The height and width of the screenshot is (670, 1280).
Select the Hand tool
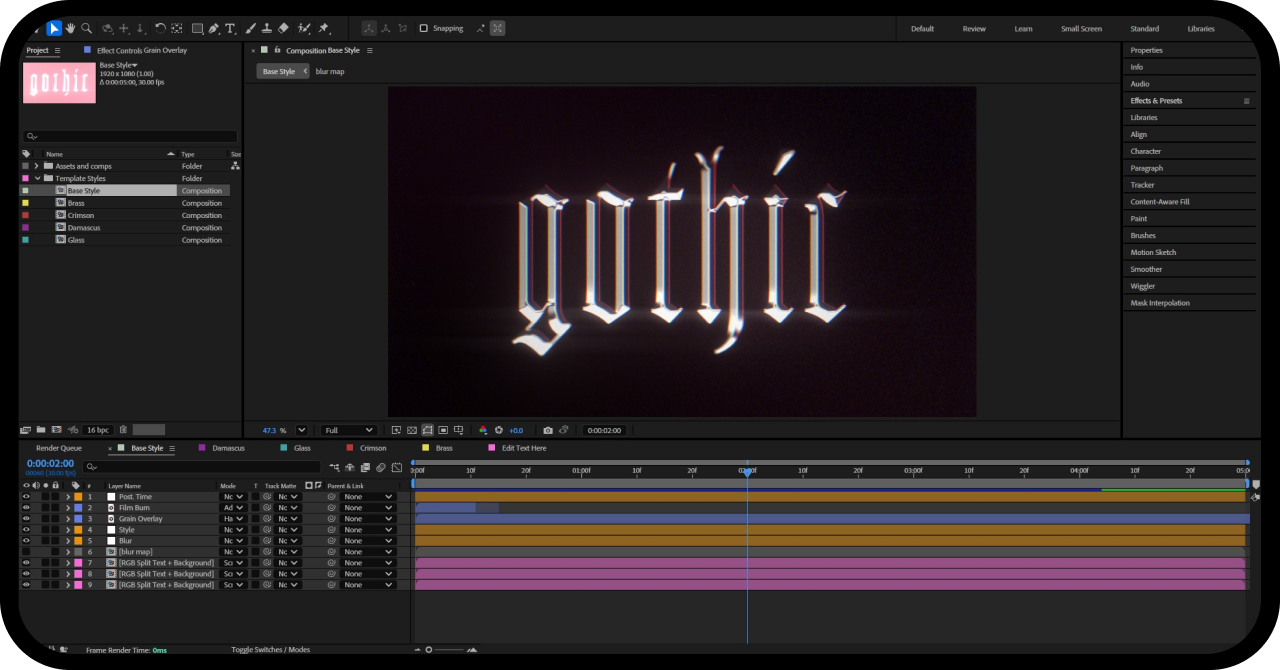click(71, 28)
